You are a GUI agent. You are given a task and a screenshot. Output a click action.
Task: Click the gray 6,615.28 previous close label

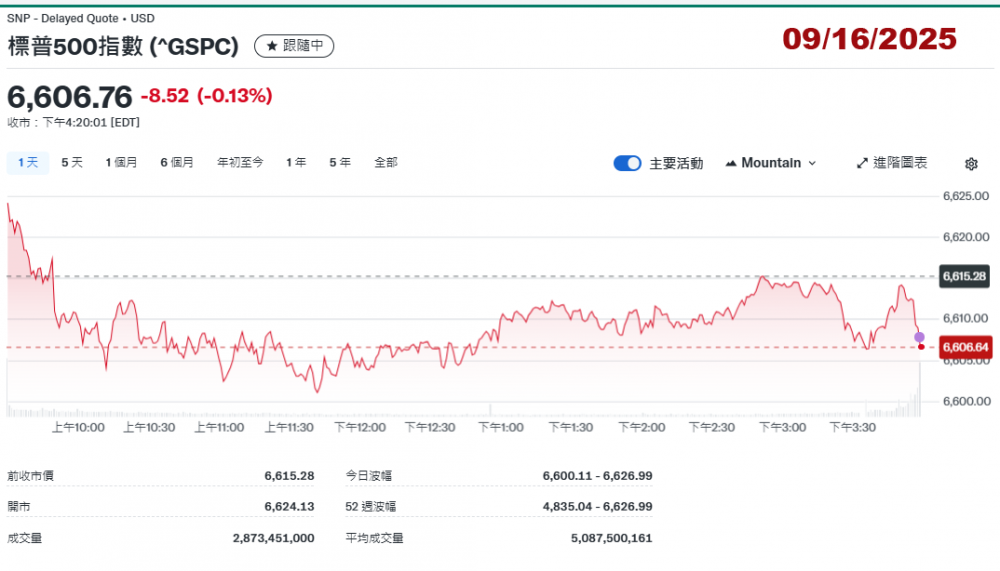tap(965, 276)
